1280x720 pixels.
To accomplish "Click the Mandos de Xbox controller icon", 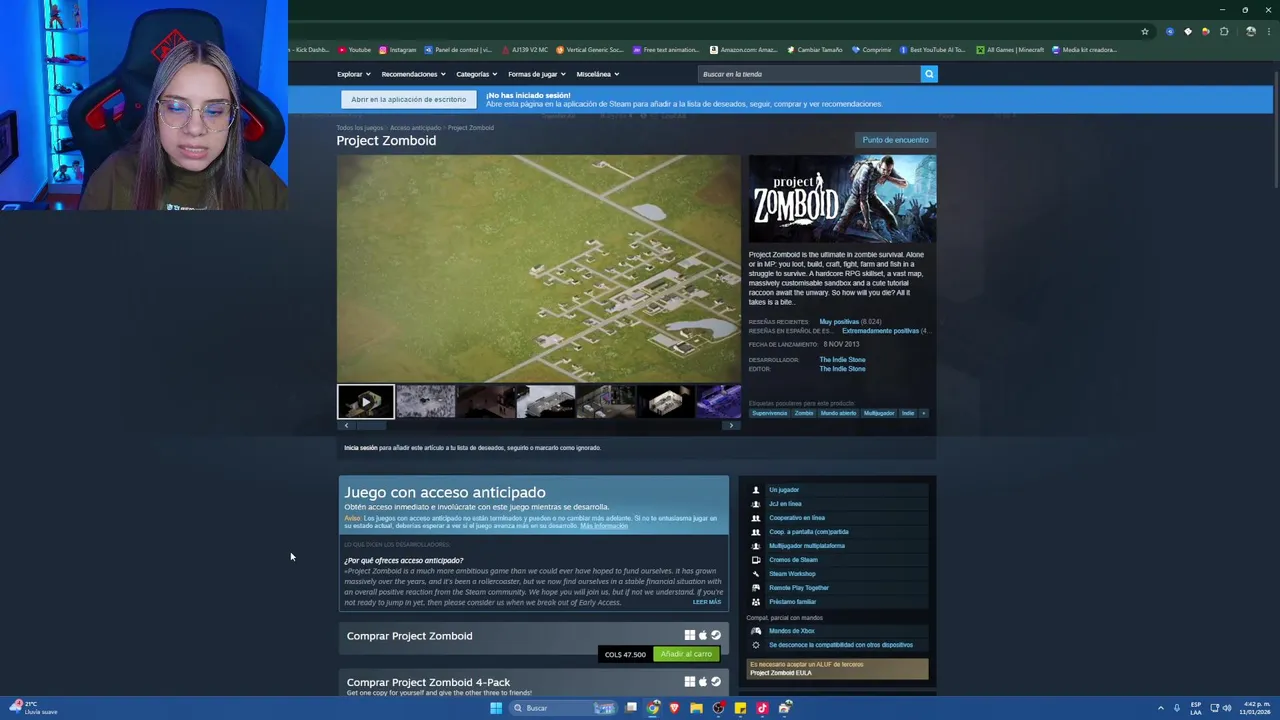I will [x=756, y=631].
